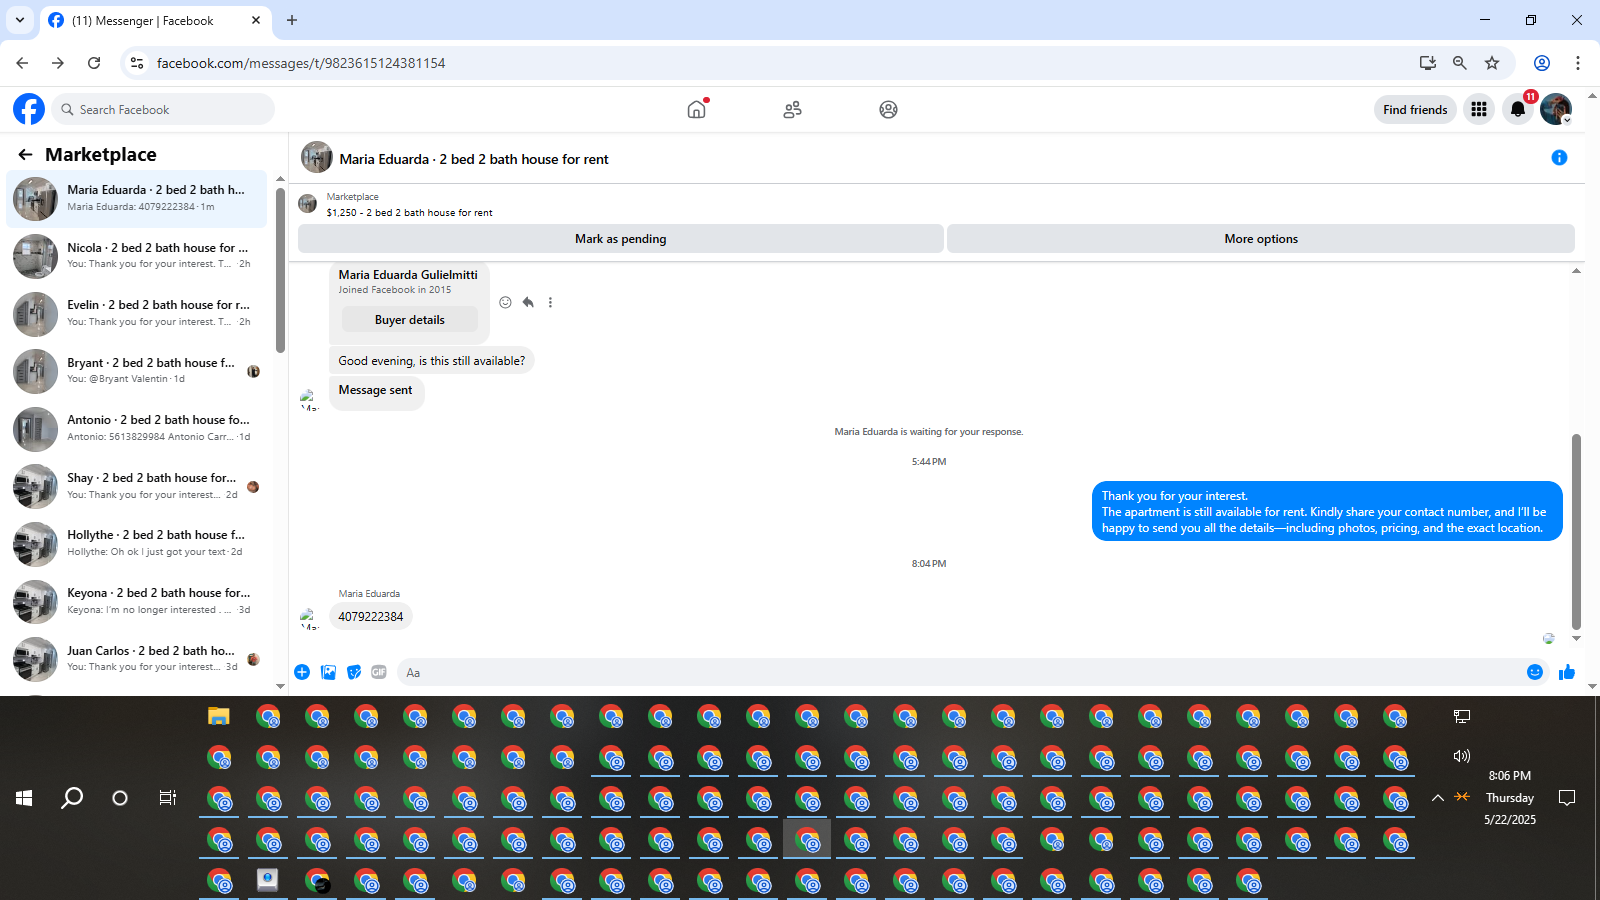Open more message actions three-dot icon
1600x900 pixels.
tap(550, 302)
